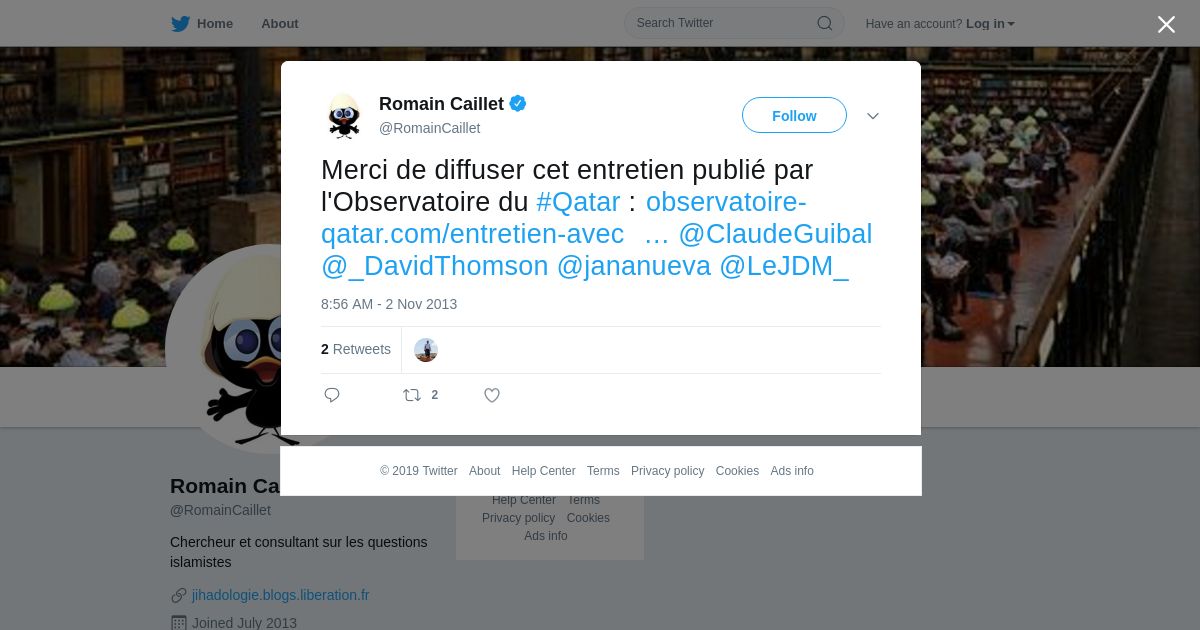Click the Twitter bird logo icon
The width and height of the screenshot is (1200, 630).
point(180,24)
